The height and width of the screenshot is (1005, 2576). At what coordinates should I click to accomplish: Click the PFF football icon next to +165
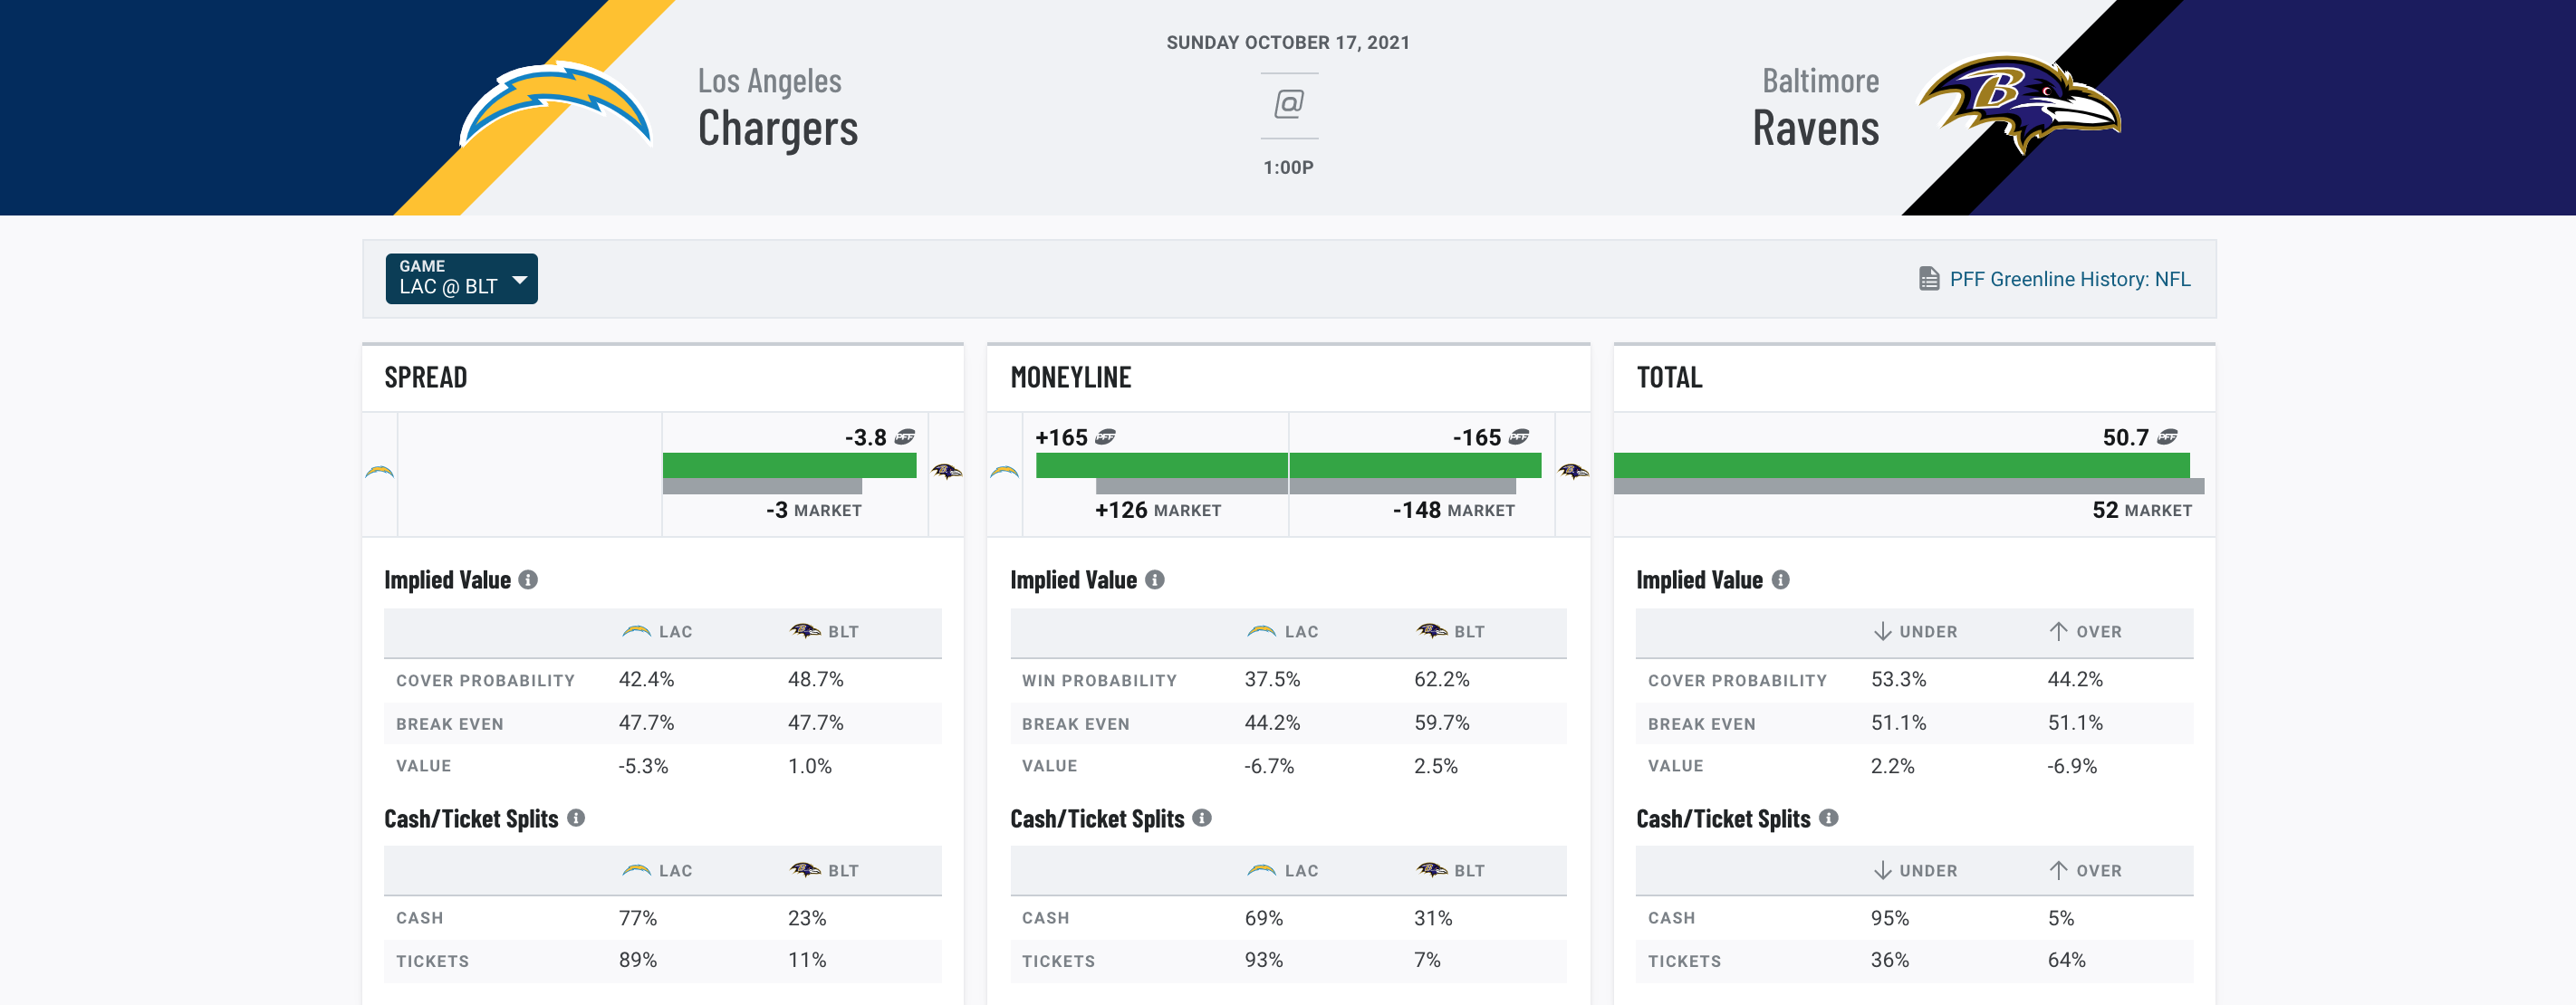point(1105,437)
